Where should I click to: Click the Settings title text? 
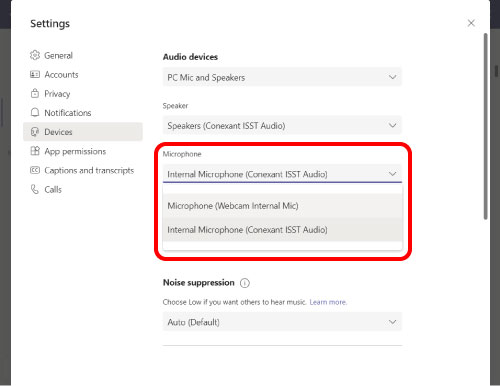(50, 24)
